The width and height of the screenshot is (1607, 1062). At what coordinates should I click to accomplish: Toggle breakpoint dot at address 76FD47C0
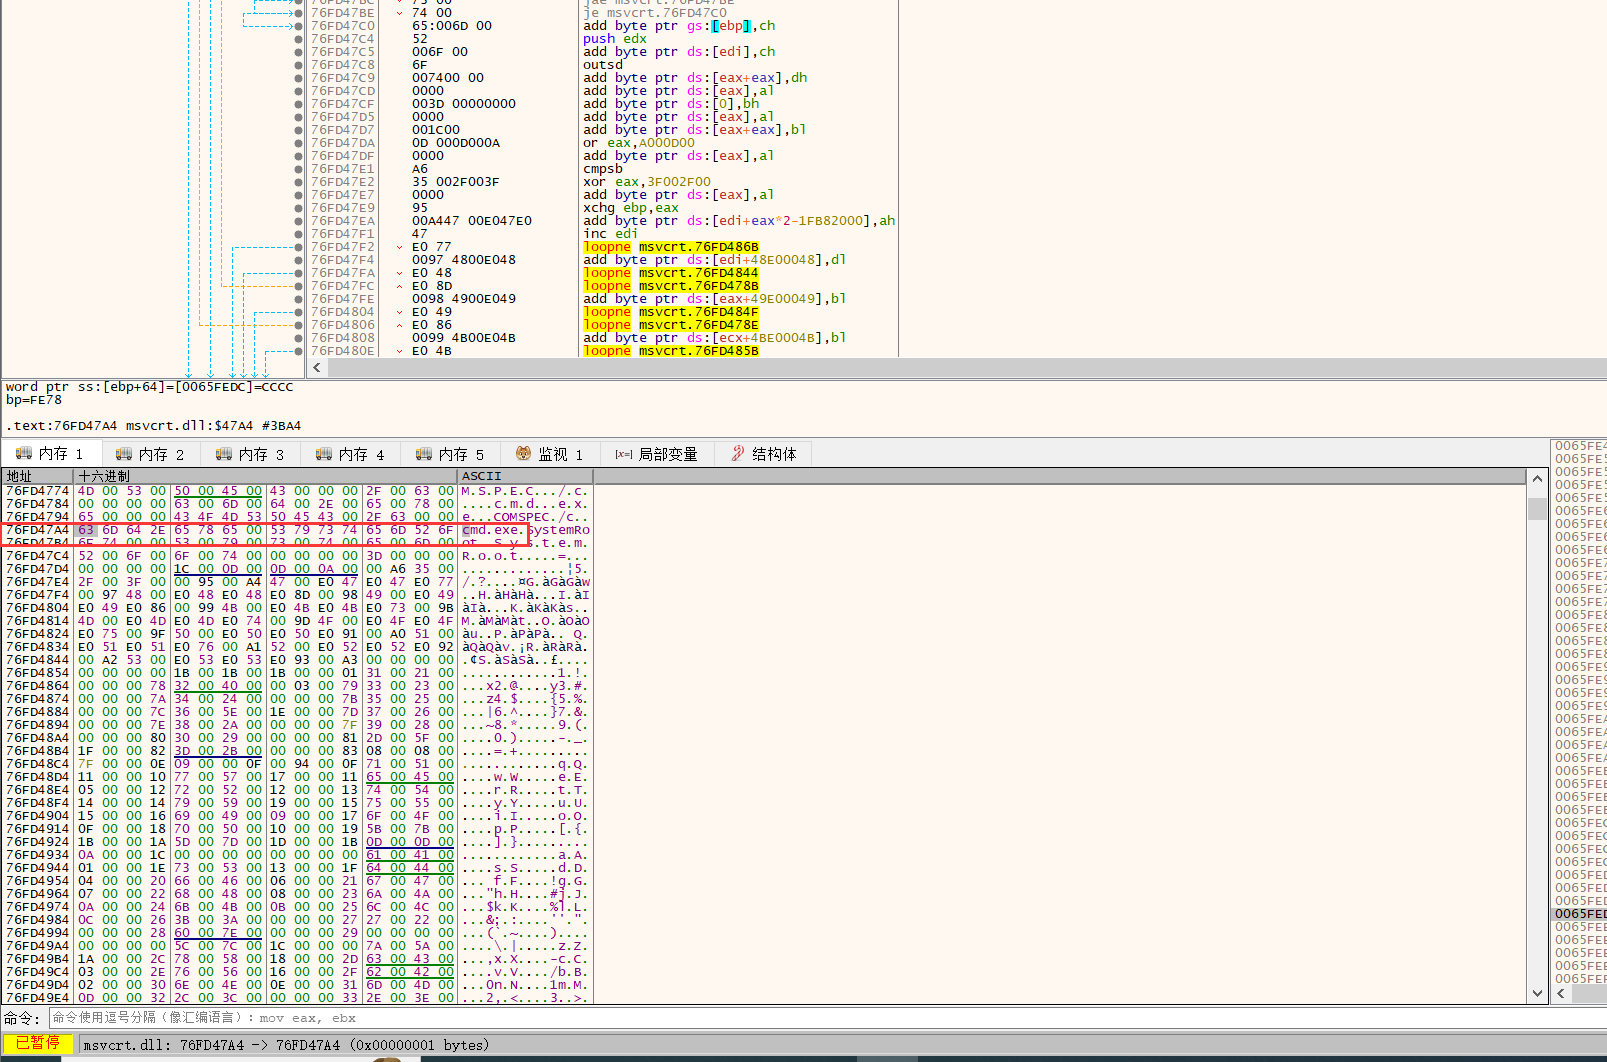point(298,26)
